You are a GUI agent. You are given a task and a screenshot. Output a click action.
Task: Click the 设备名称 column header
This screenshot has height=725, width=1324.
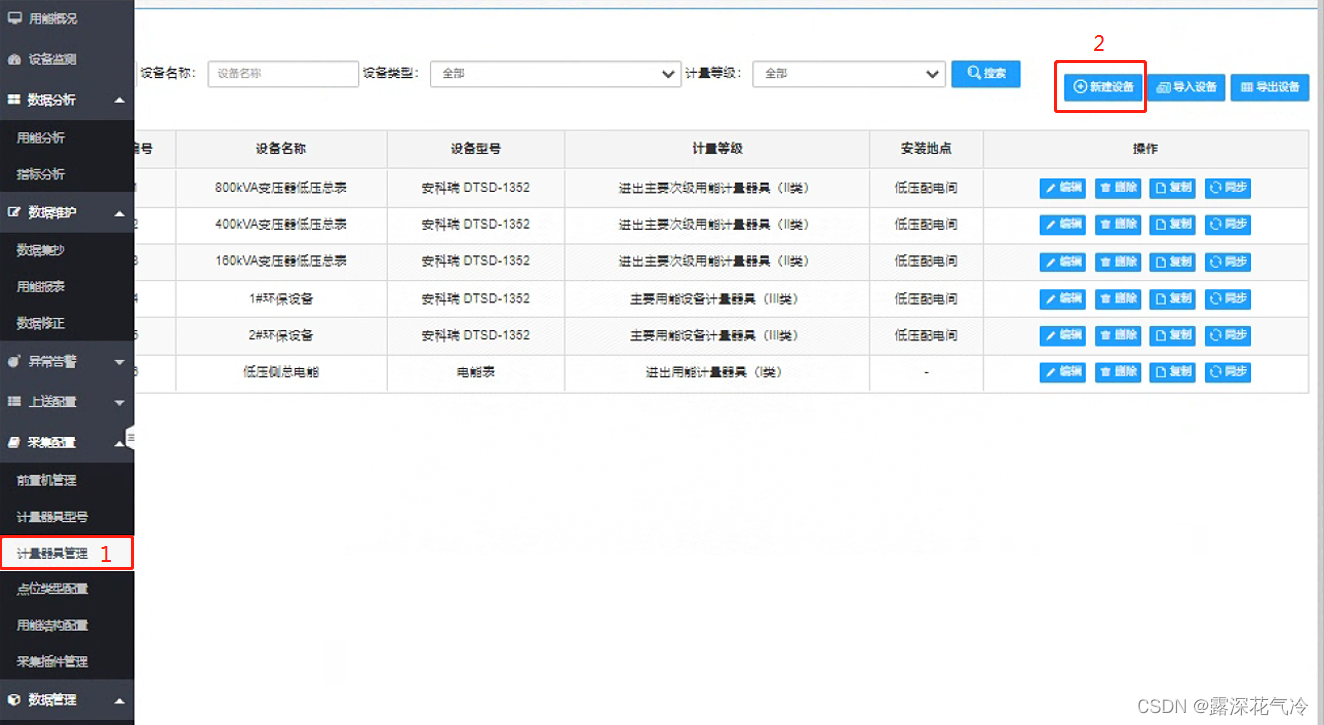tap(281, 149)
